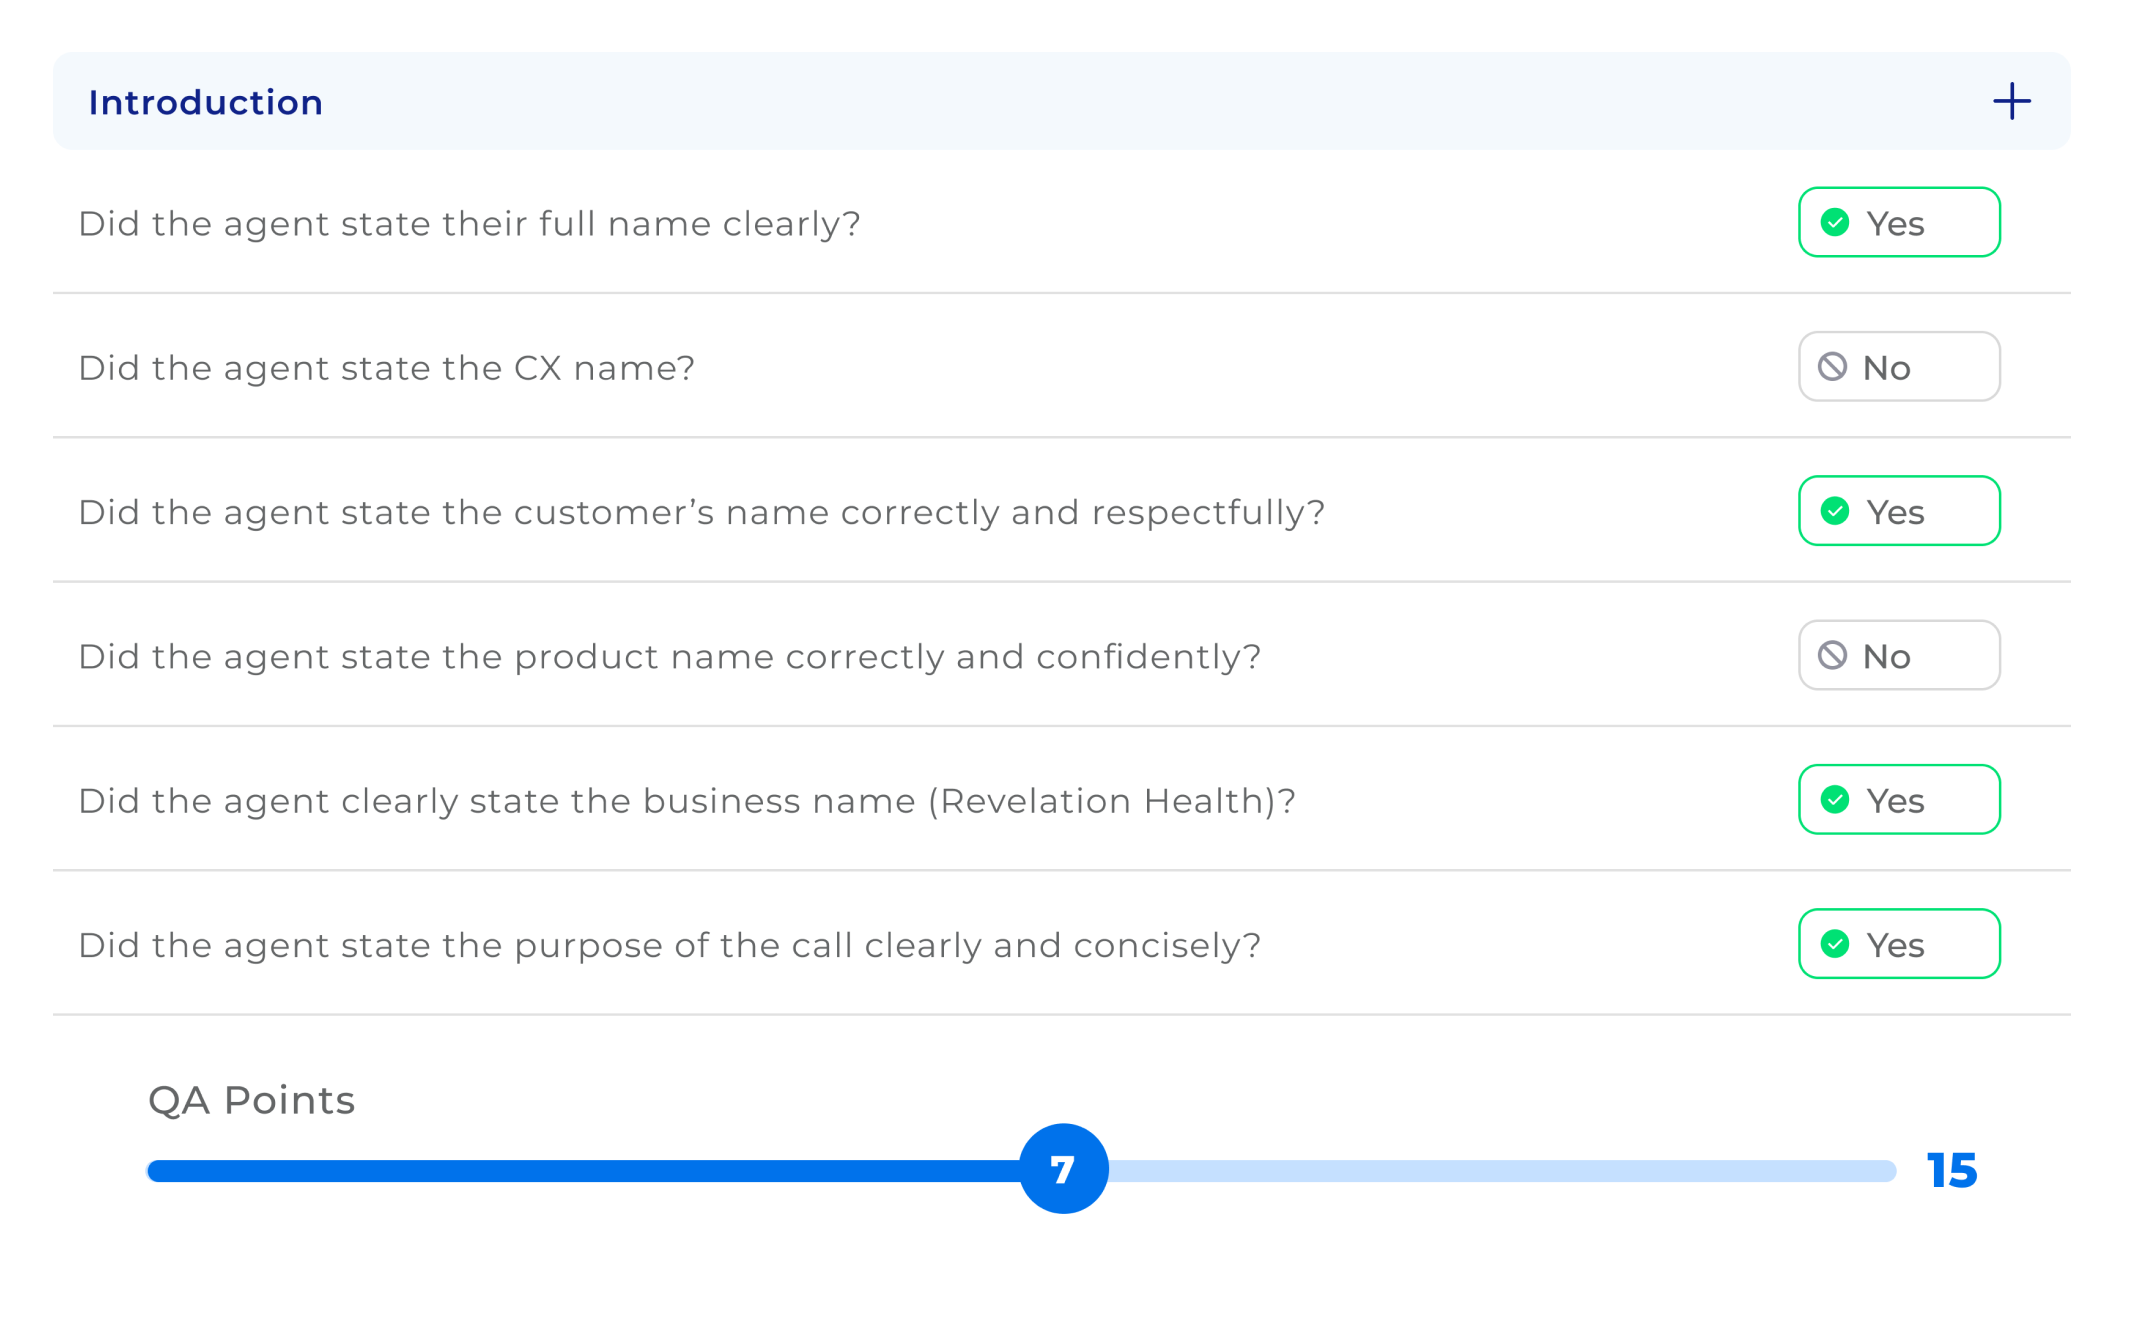Click the prohibition icon on product name No answer

[1833, 655]
